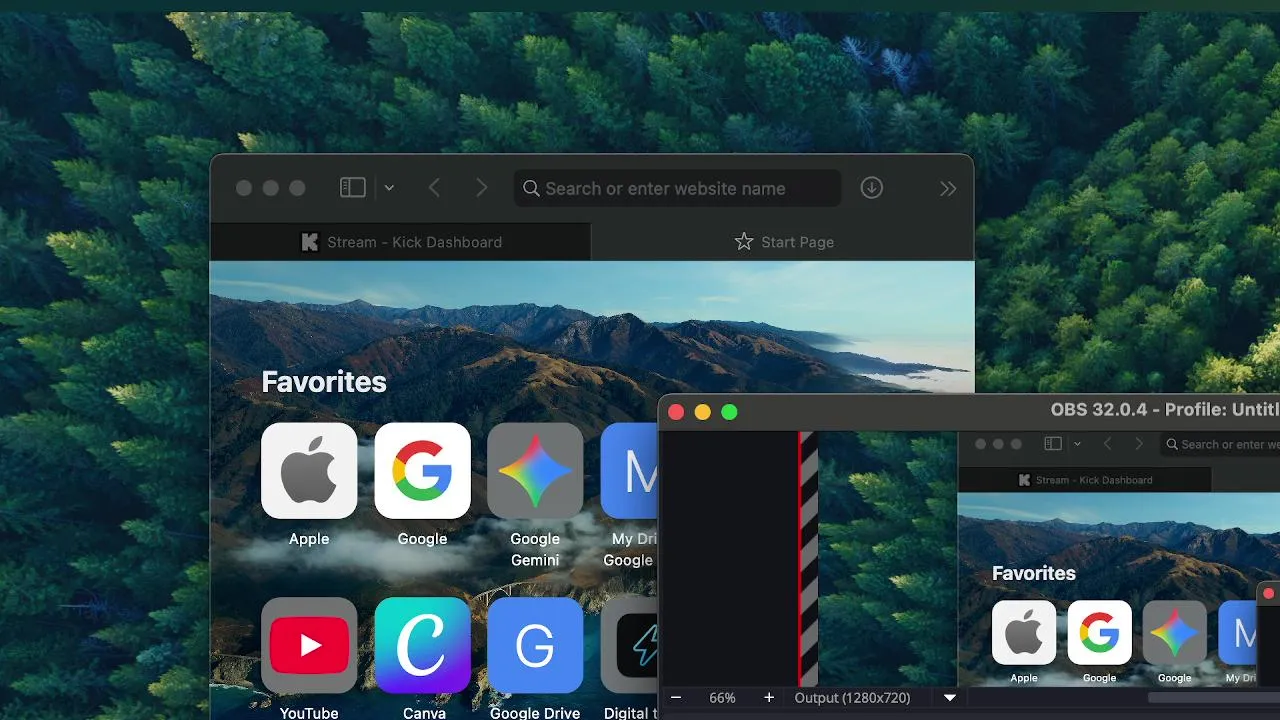Click the Google icon in OBS preview
Viewport: 1280px width, 720px height.
tap(1099, 632)
